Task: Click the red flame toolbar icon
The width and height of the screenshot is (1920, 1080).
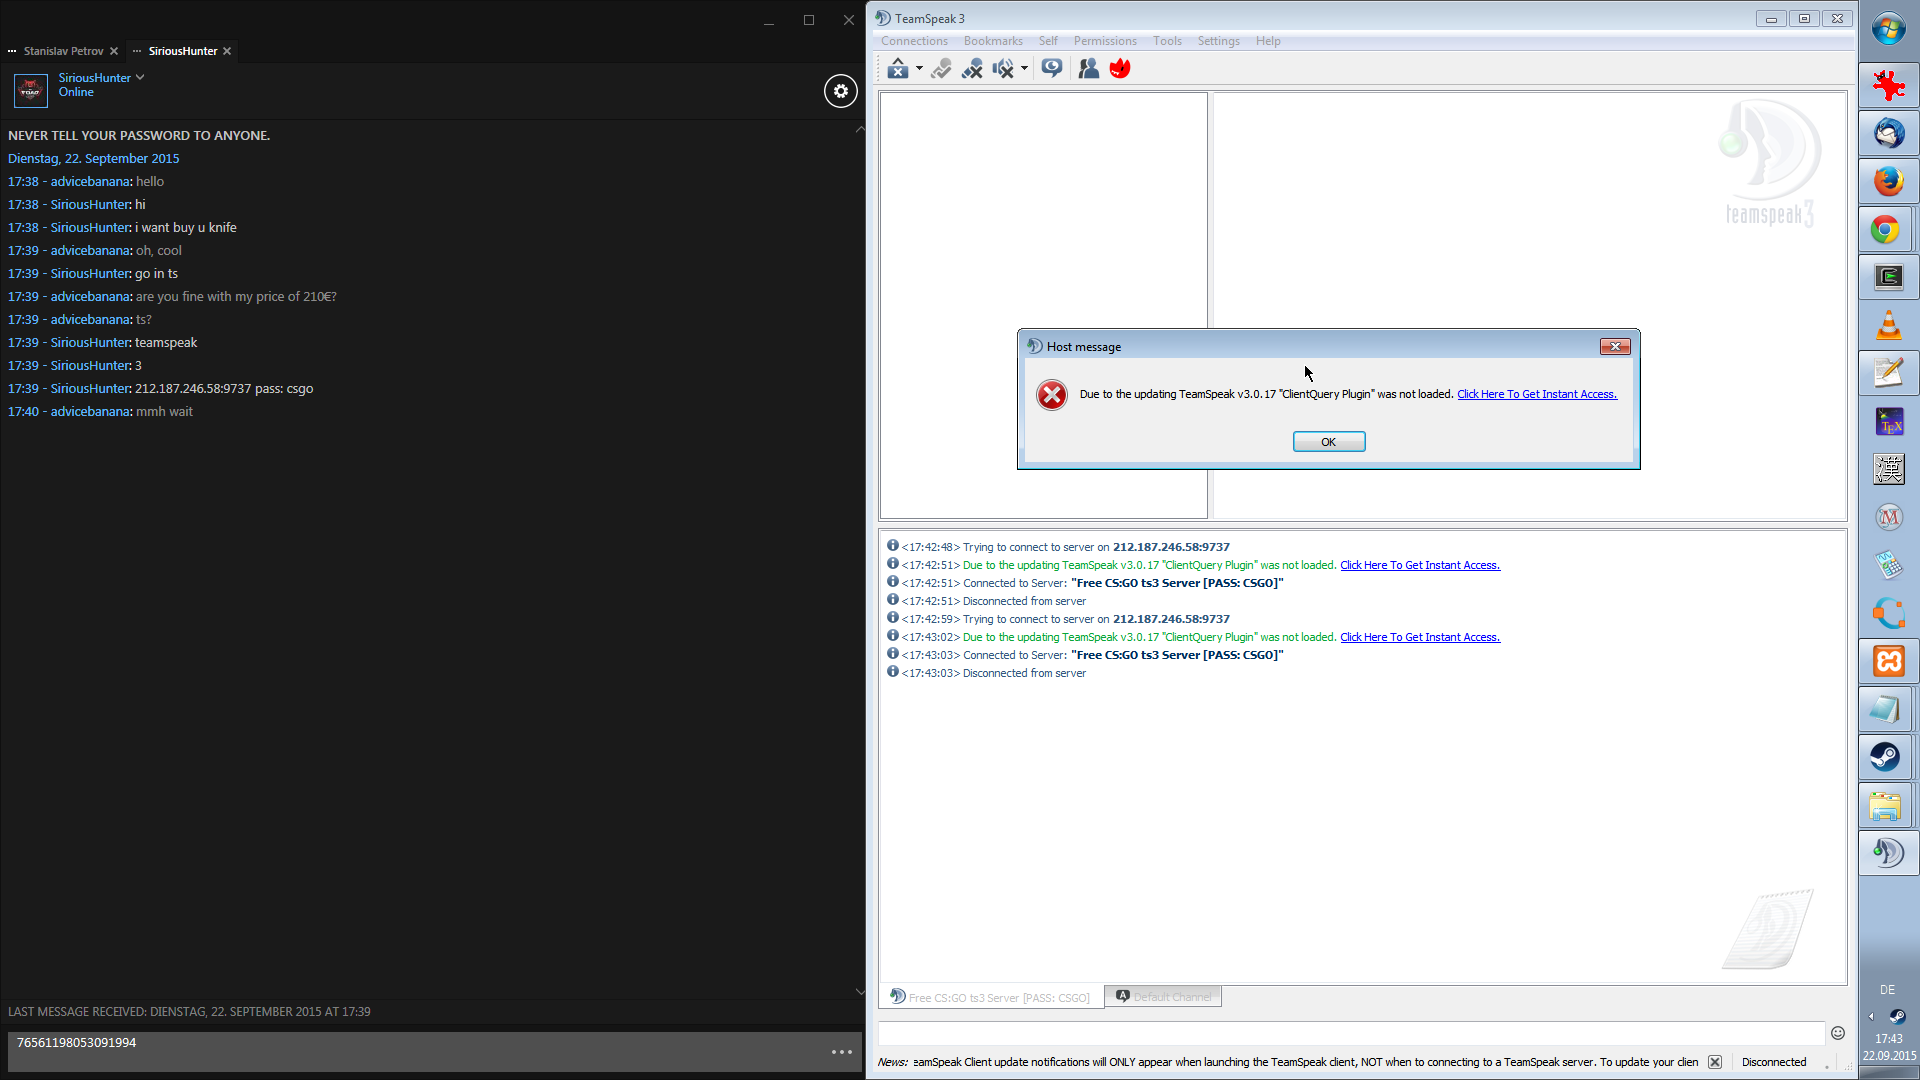Action: [1120, 68]
